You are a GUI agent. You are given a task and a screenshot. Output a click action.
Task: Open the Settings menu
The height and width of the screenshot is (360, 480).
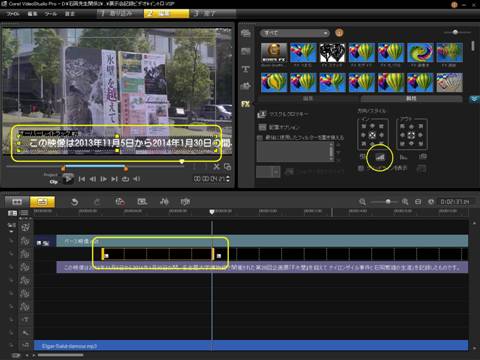pyautogui.click(x=69, y=14)
